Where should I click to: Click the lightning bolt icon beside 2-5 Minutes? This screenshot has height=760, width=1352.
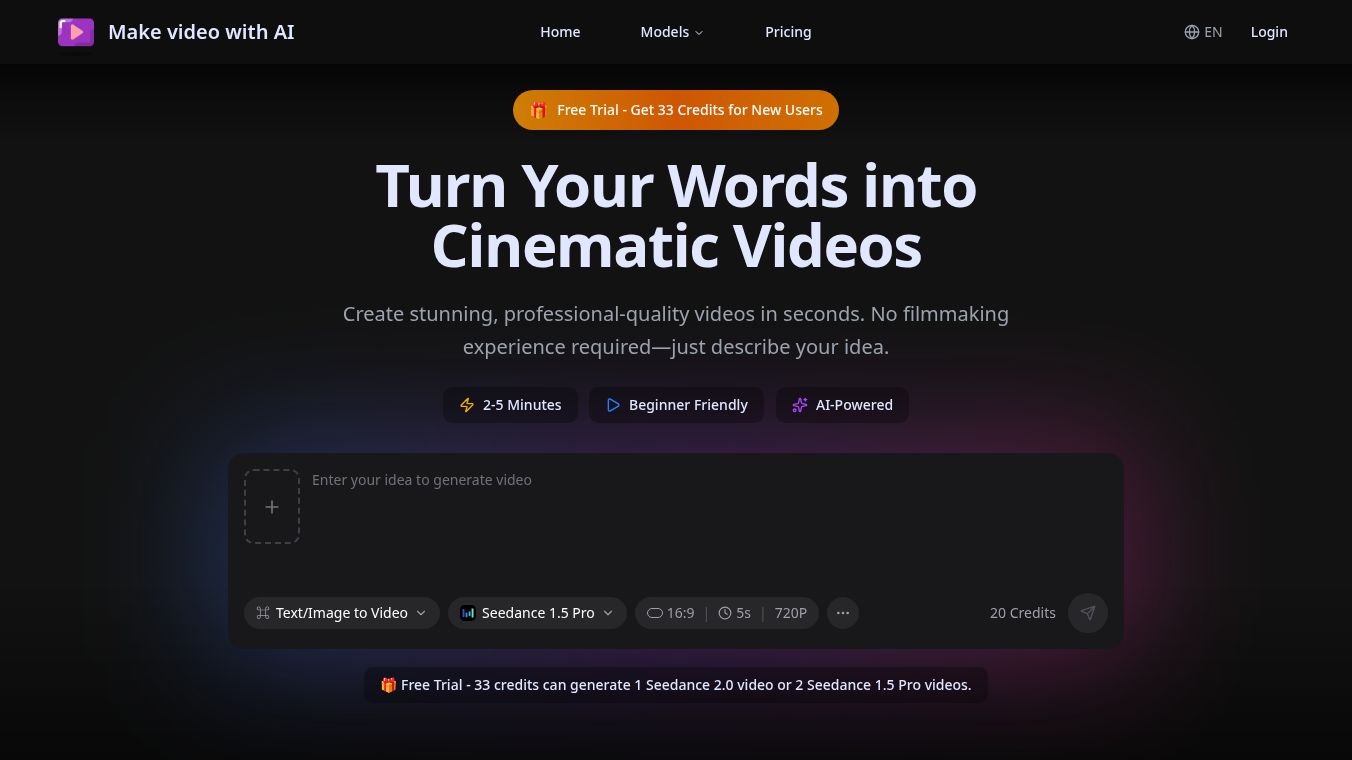pyautogui.click(x=467, y=405)
